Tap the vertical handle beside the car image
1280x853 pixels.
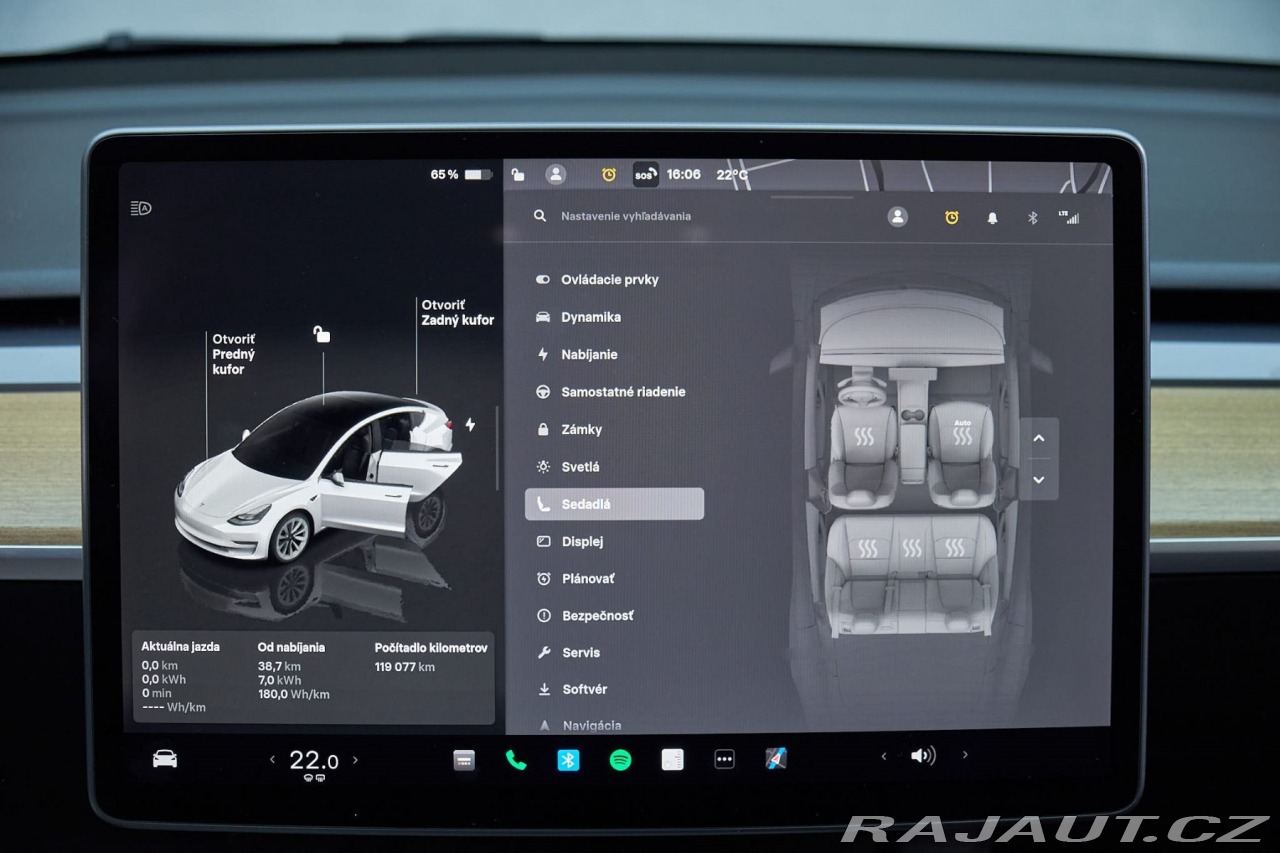pyautogui.click(x=497, y=448)
